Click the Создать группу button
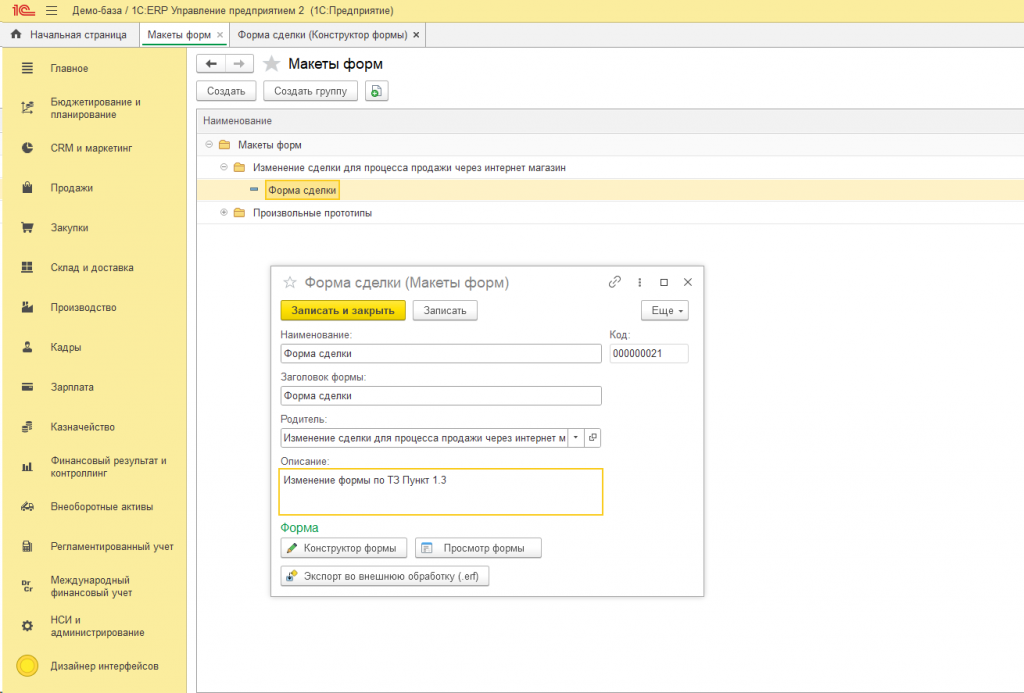 (x=310, y=91)
